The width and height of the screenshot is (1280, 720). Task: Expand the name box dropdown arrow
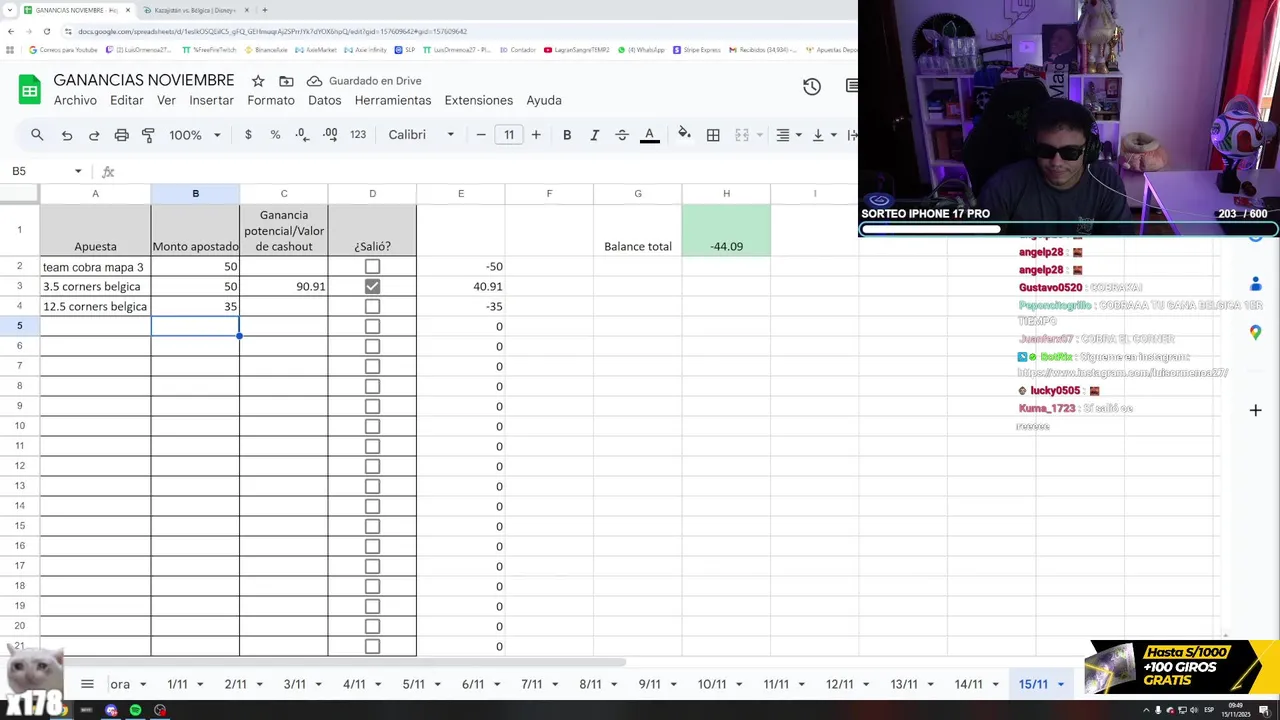77,172
